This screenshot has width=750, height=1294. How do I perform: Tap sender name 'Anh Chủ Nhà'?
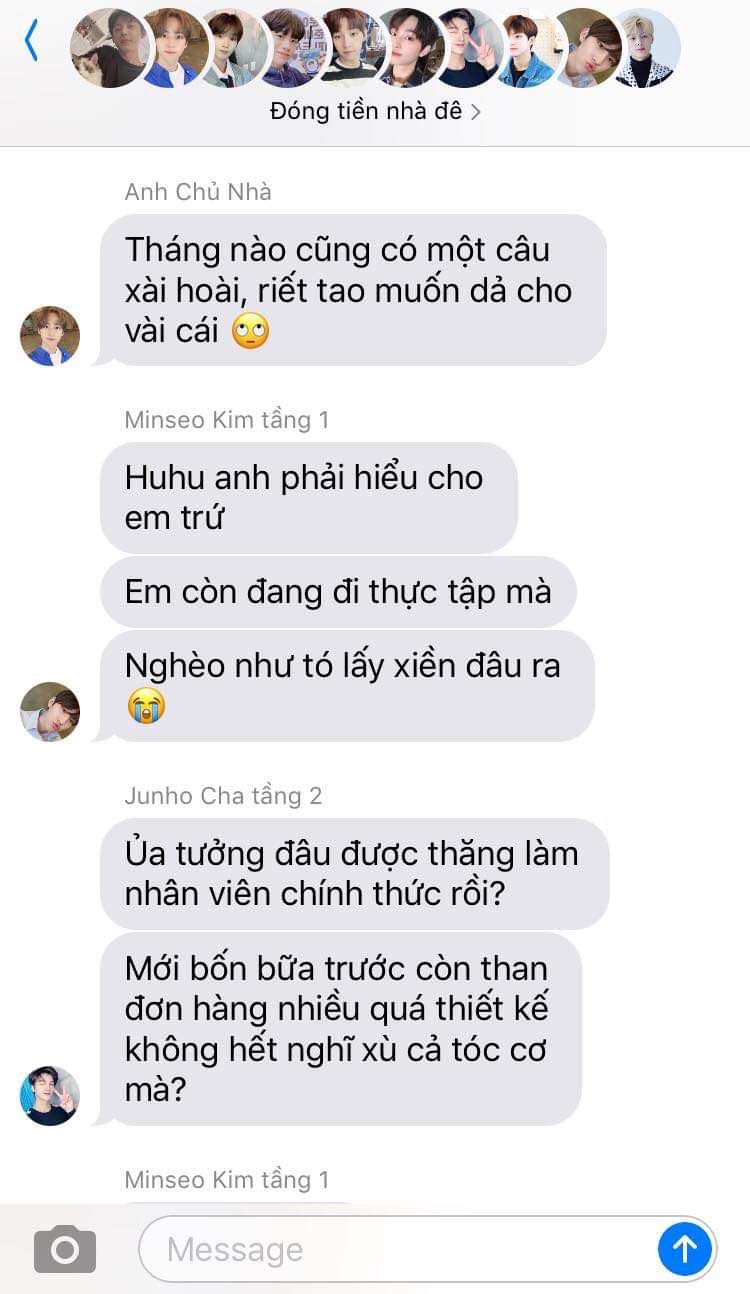[x=198, y=192]
